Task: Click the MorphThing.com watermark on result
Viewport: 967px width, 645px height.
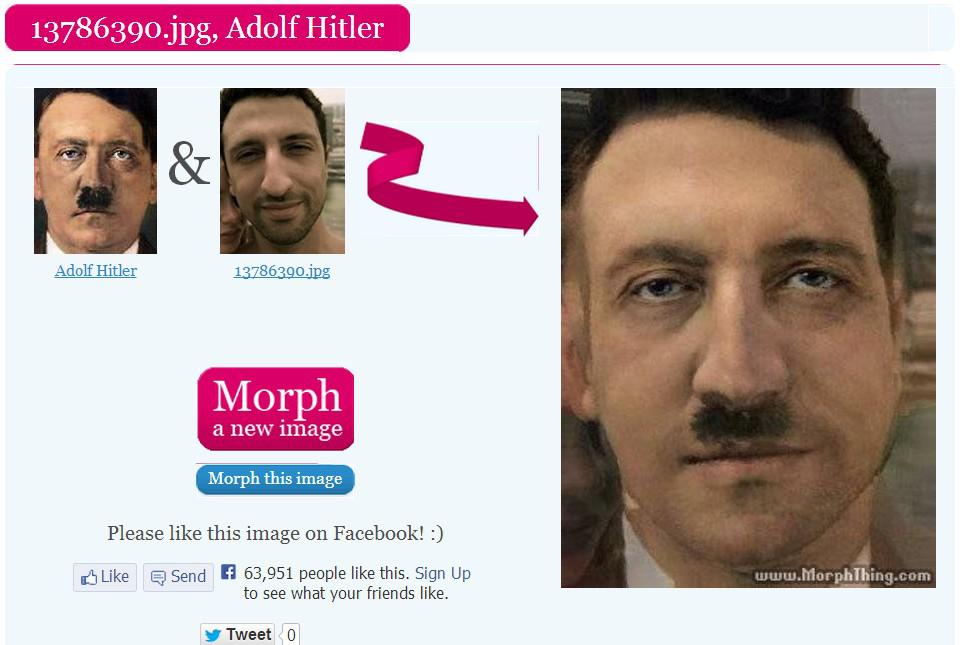Action: [842, 575]
